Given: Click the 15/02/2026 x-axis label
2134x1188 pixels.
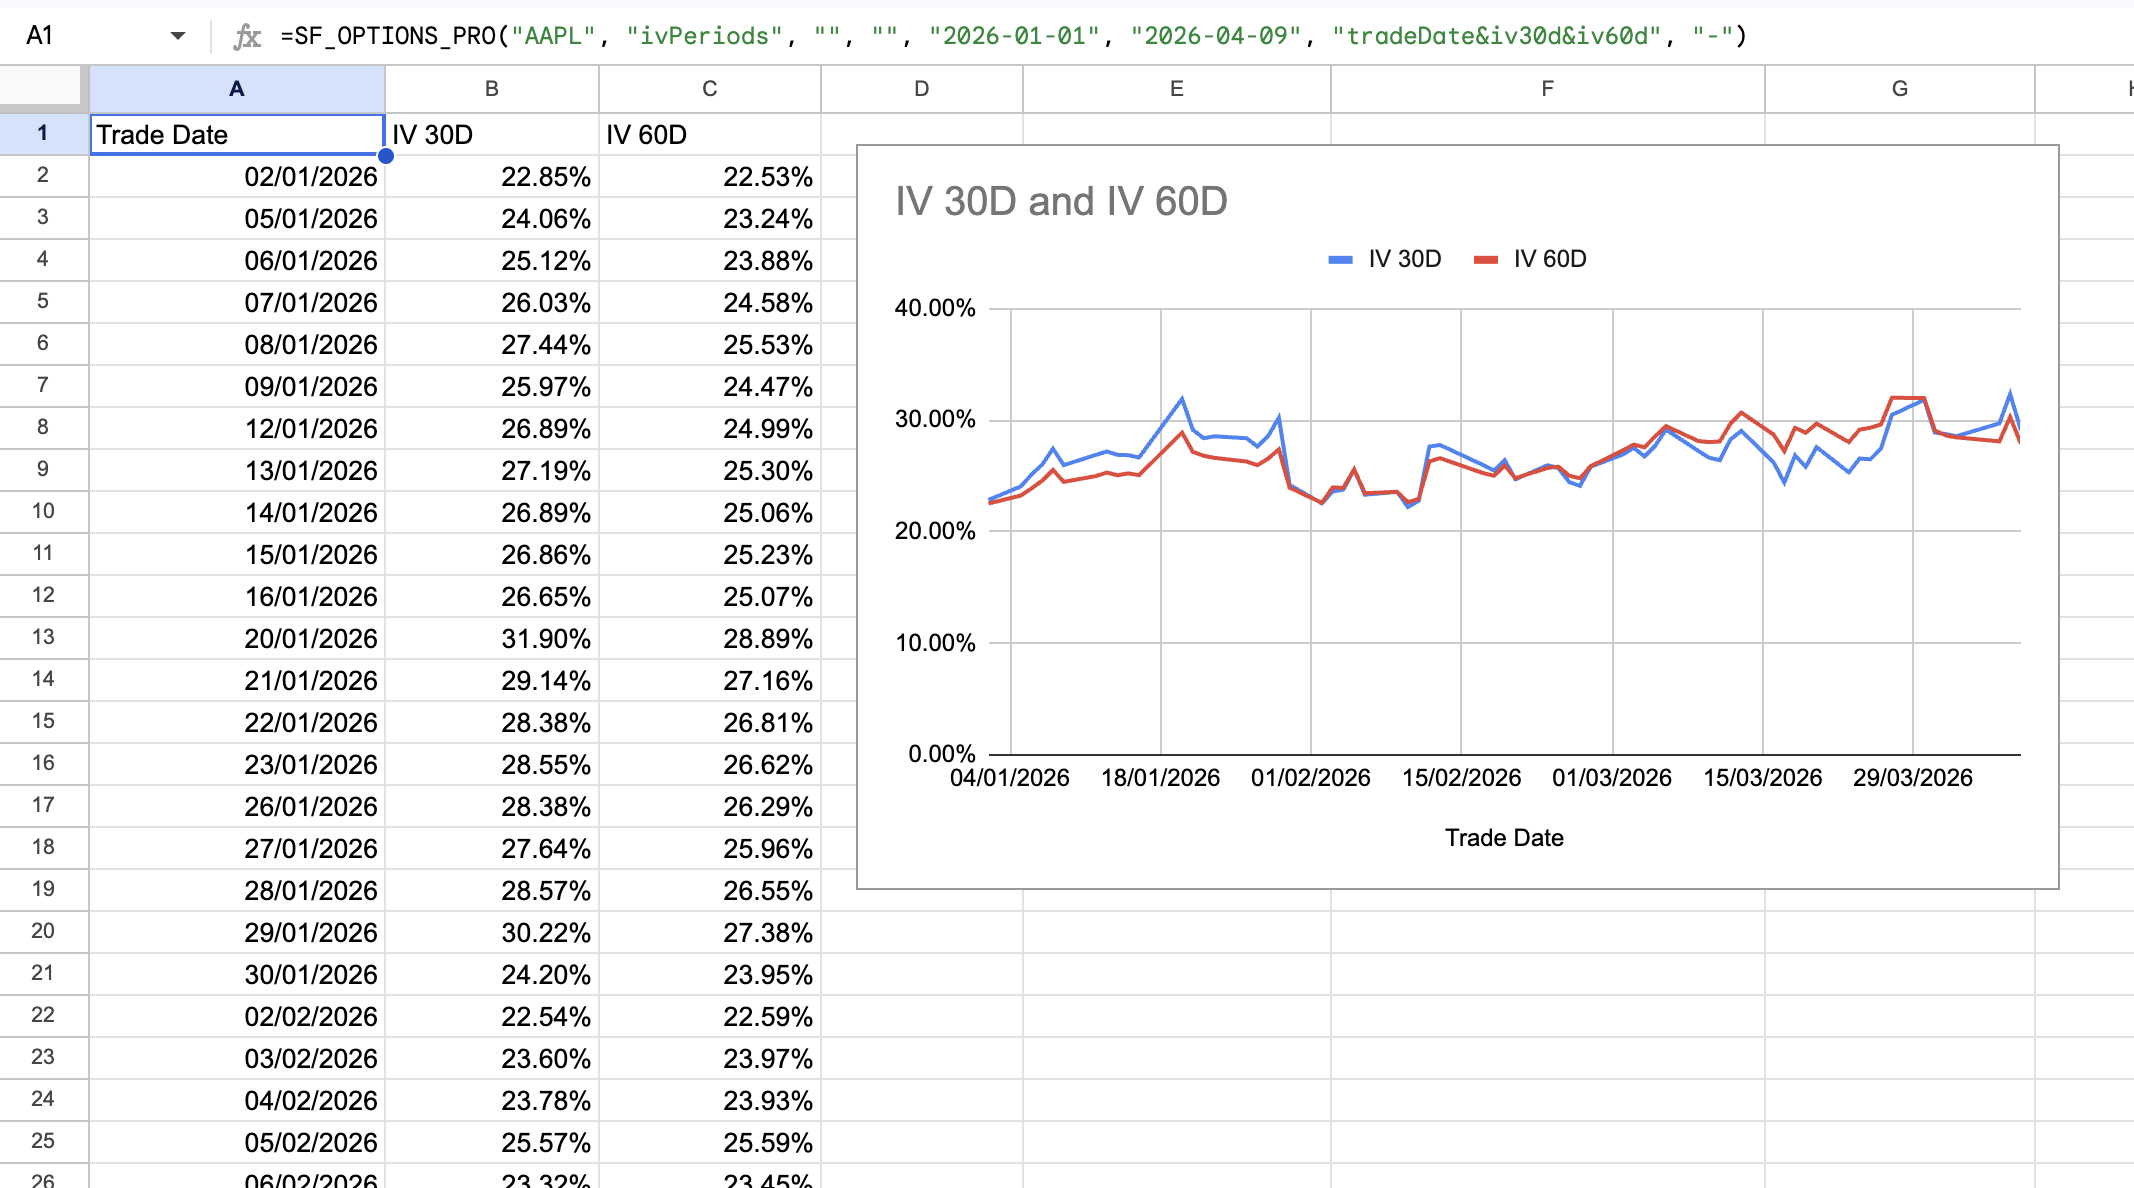Looking at the screenshot, I should (x=1461, y=778).
